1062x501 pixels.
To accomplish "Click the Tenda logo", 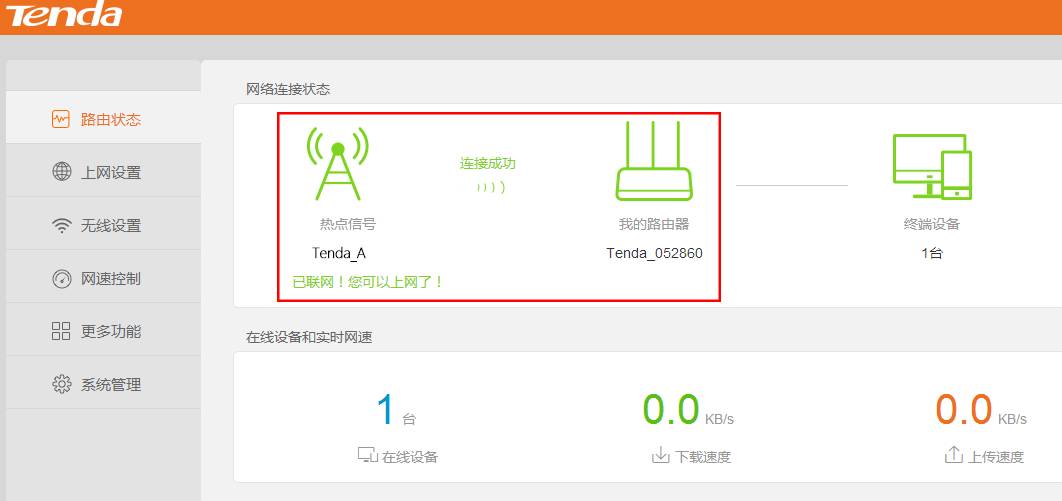I will (64, 16).
